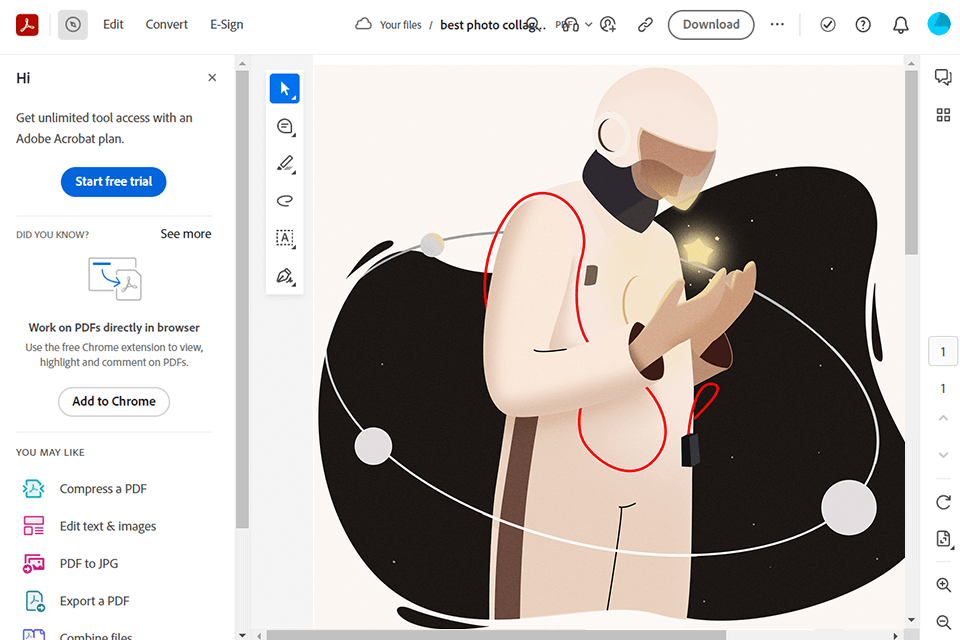Choose the Fill and sign pen tool
960x640 pixels.
(285, 276)
